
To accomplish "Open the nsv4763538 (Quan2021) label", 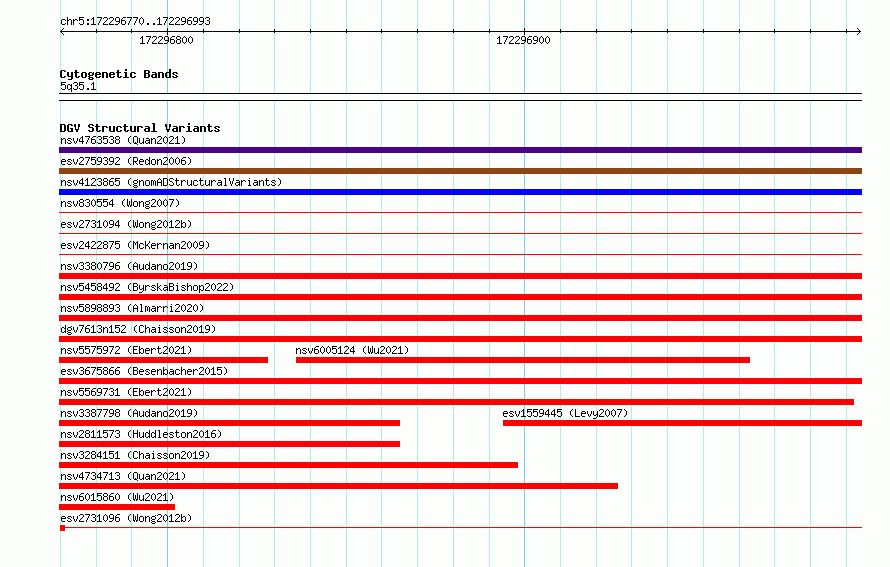I will tap(123, 140).
